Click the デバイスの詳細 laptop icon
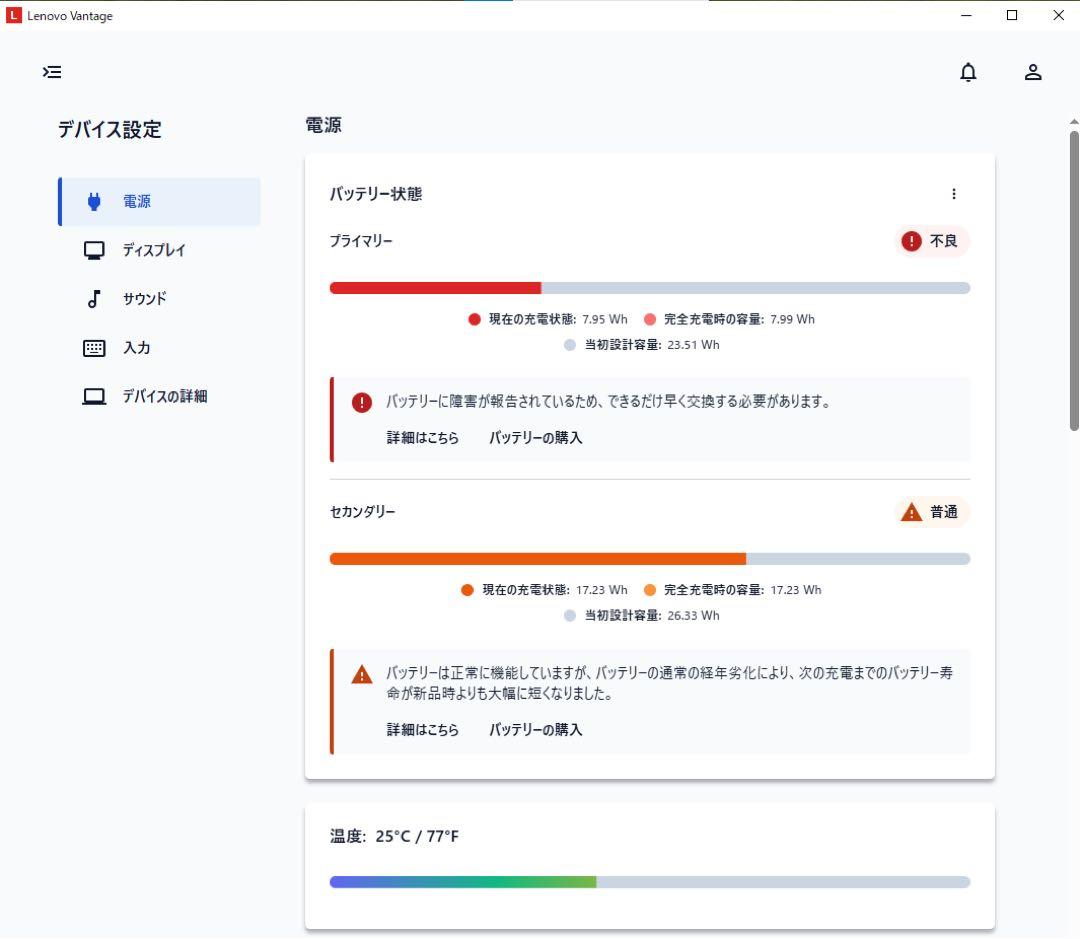The height and width of the screenshot is (939, 1080). 94,397
